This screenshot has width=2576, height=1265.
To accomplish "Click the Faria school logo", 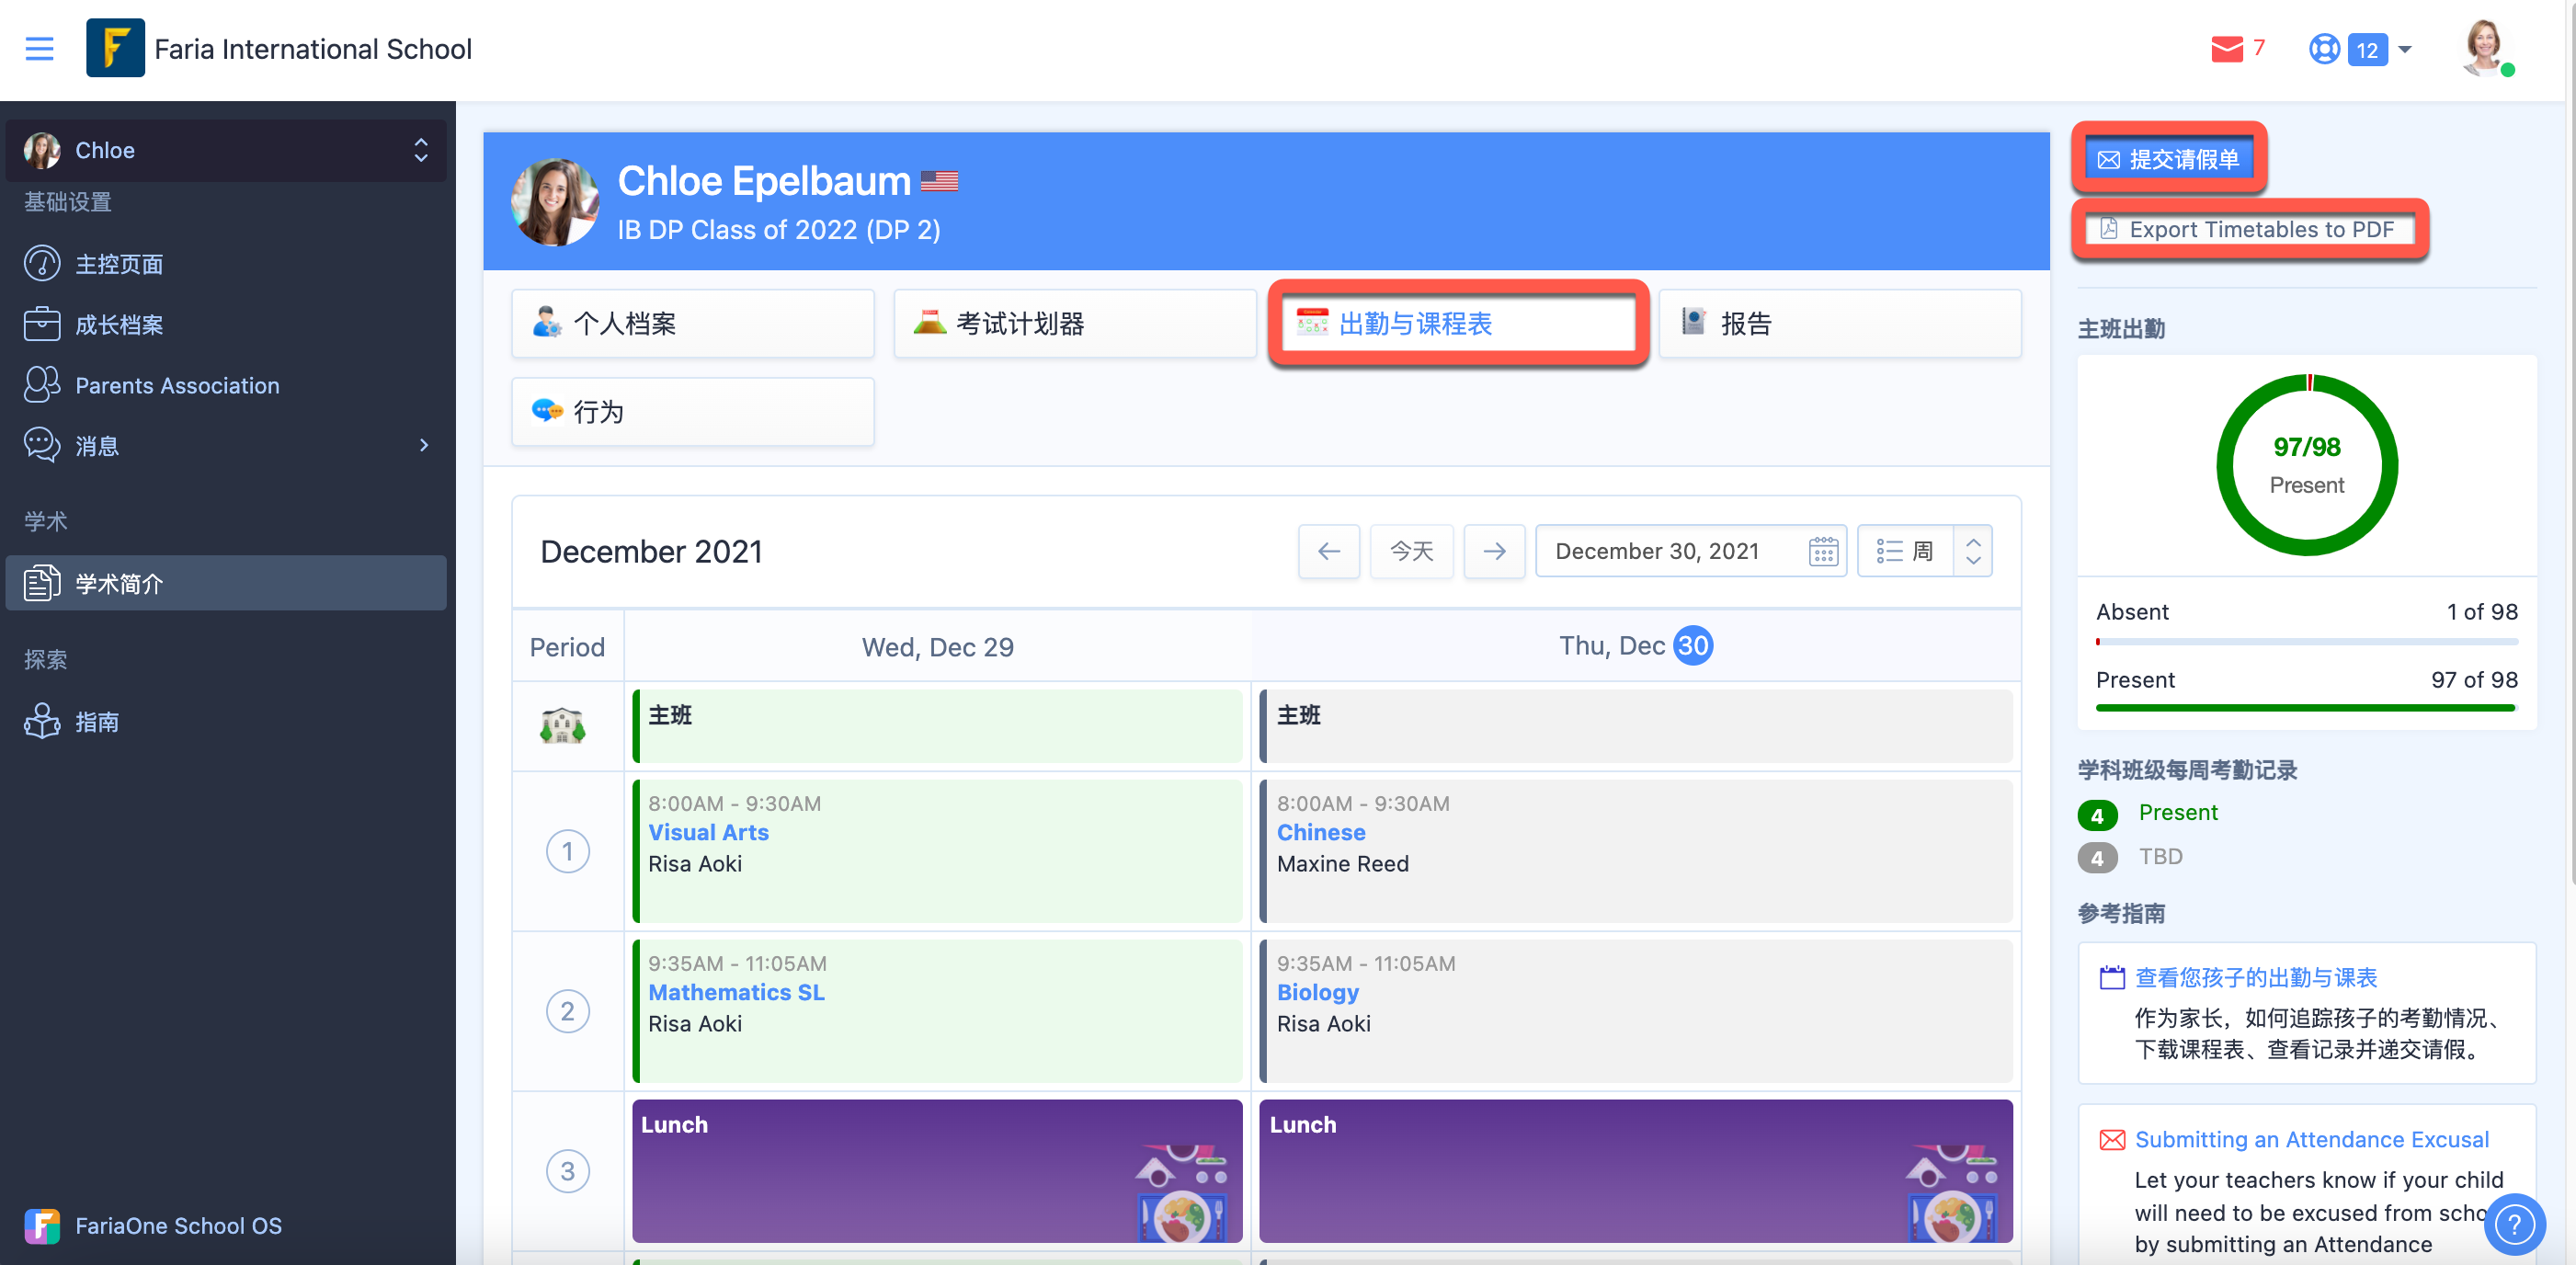I will point(115,48).
